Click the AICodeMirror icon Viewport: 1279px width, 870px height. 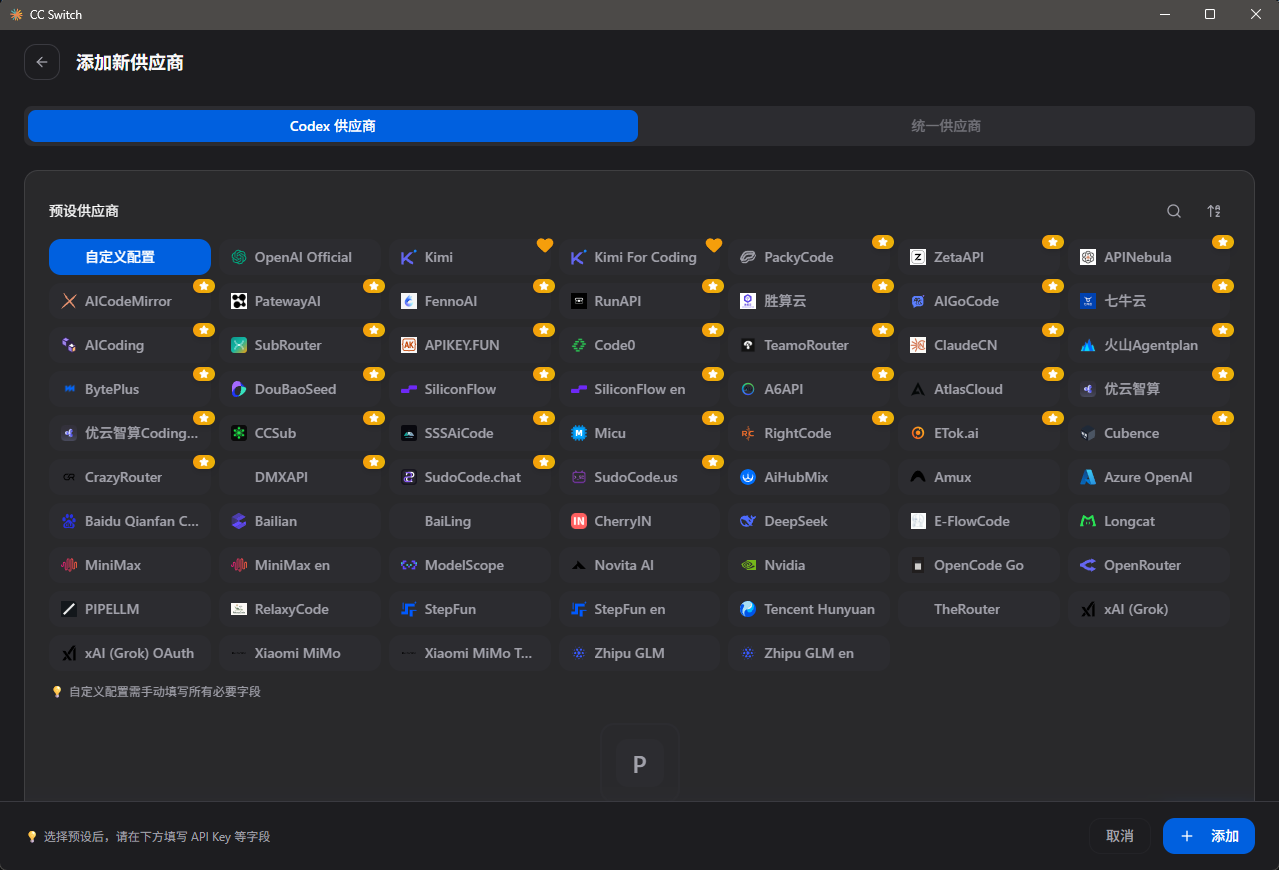(x=69, y=301)
